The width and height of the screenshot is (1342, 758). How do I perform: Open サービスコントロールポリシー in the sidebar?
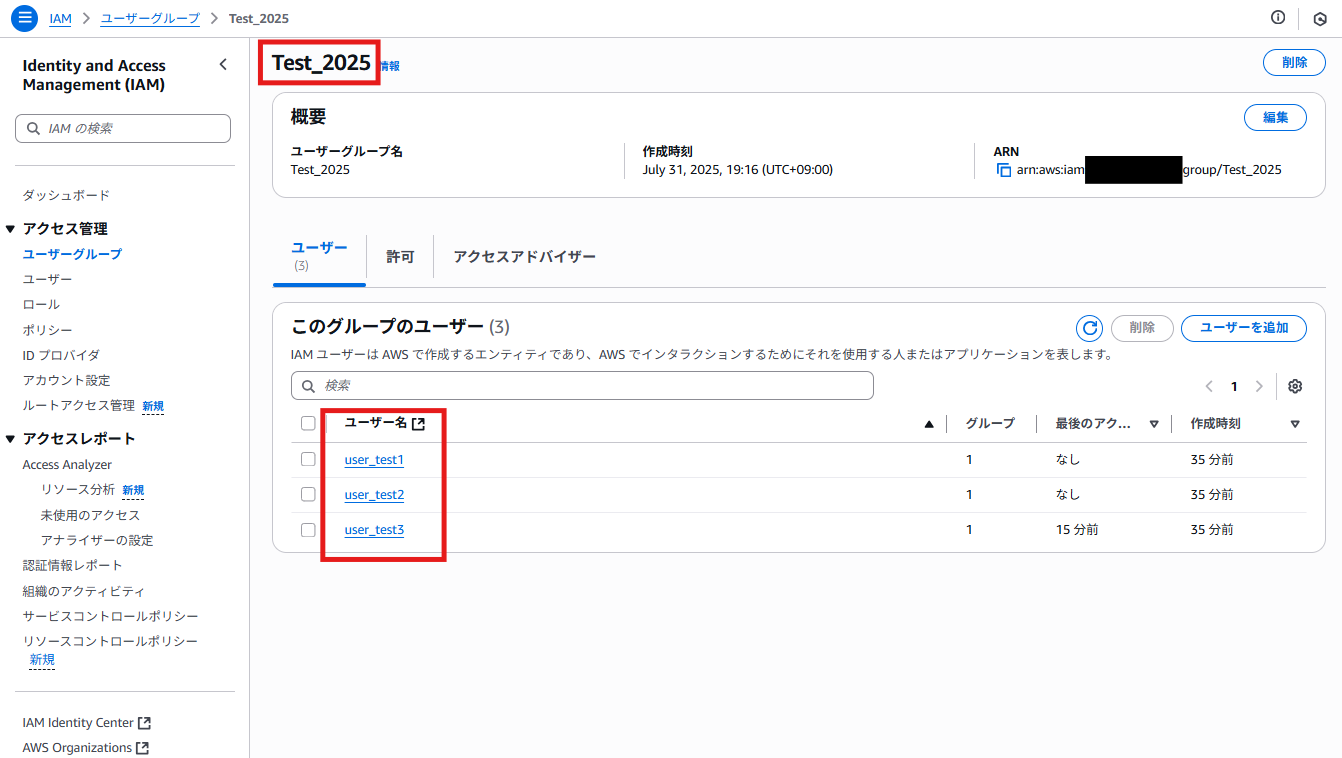(x=110, y=616)
